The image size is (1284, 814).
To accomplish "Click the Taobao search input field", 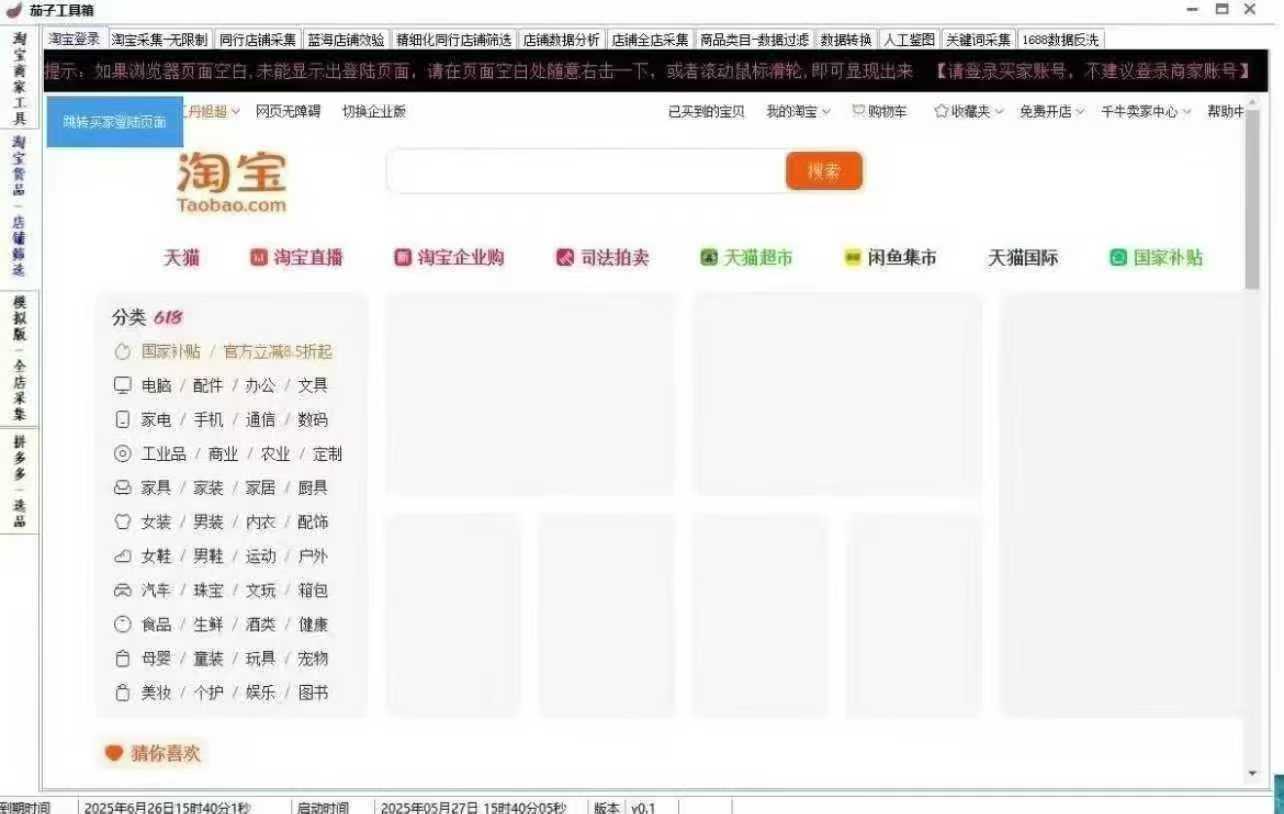I will pyautogui.click(x=585, y=171).
